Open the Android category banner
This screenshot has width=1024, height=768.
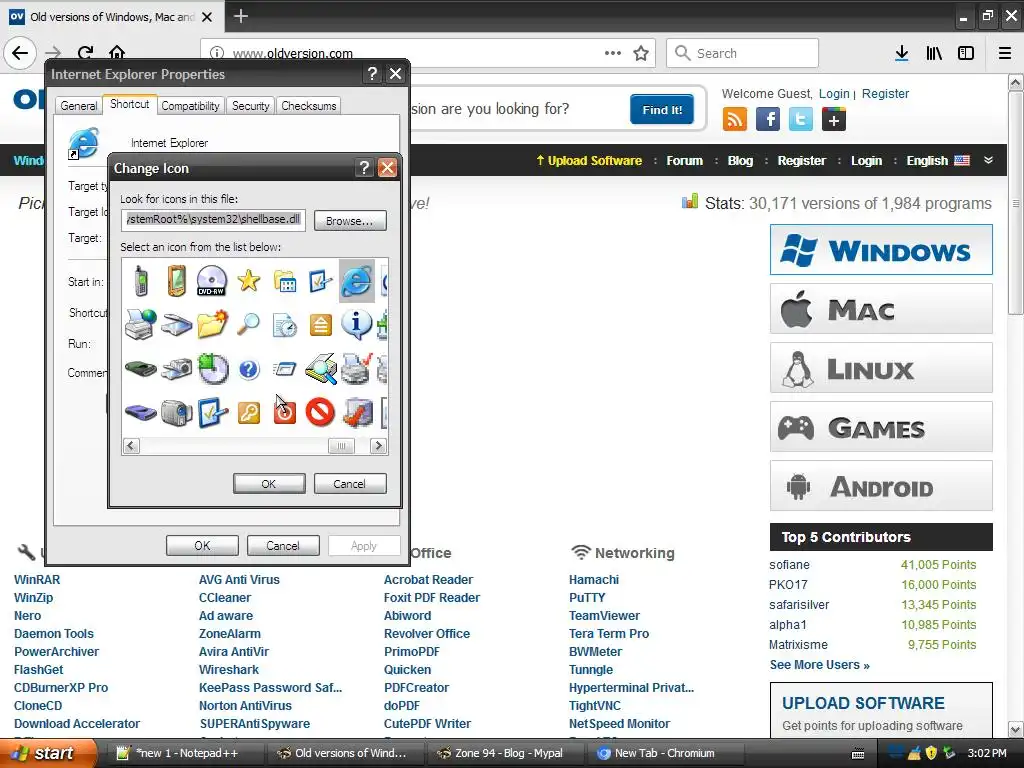(881, 486)
